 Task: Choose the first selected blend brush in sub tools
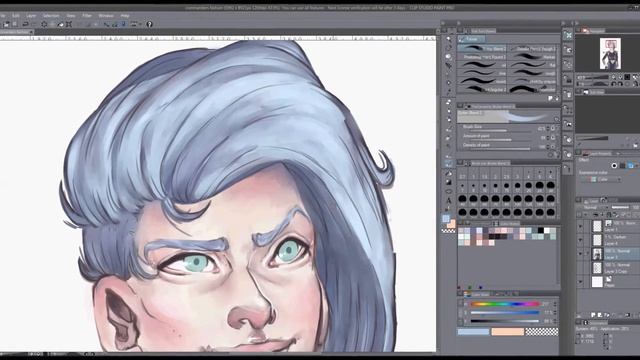(482, 49)
